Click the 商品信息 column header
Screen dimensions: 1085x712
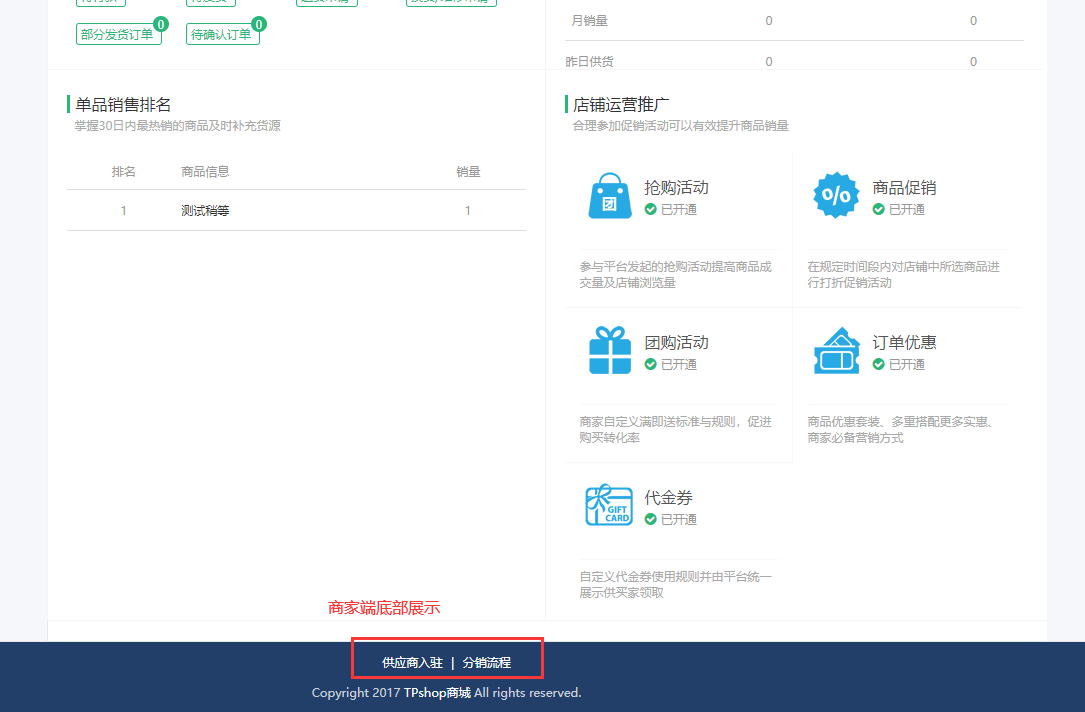point(205,172)
